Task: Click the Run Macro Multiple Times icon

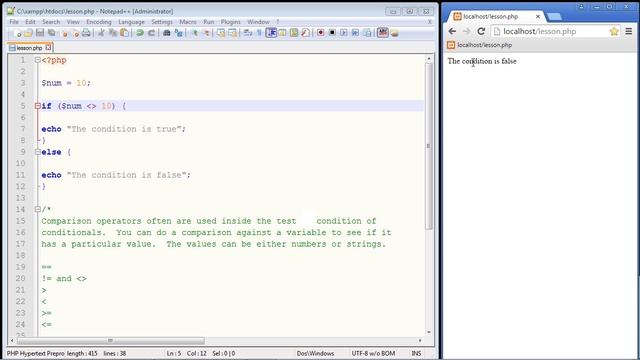Action: point(355,33)
